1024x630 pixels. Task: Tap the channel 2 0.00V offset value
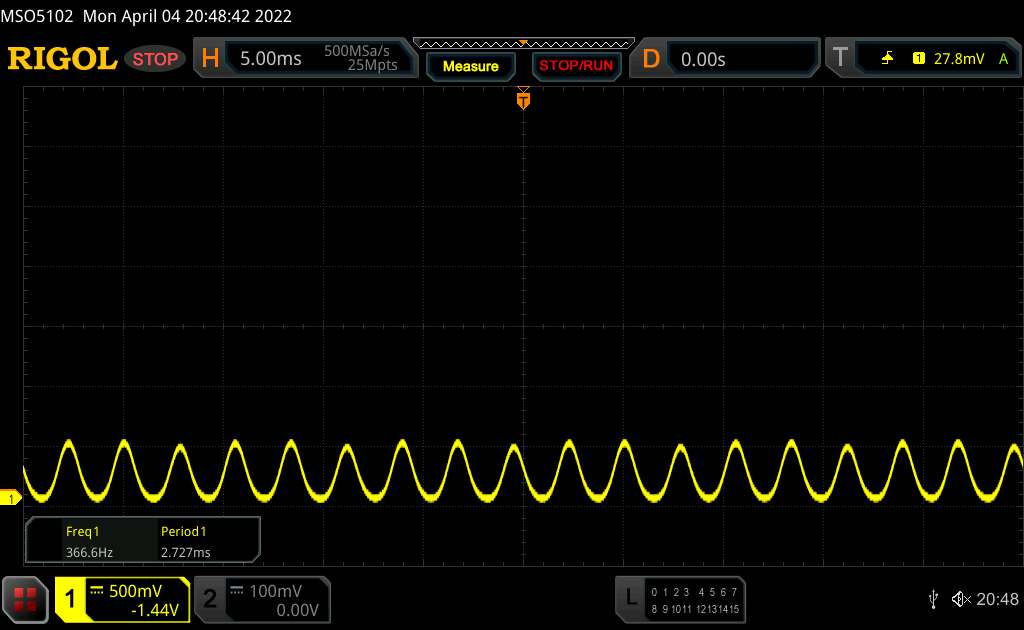[x=297, y=610]
